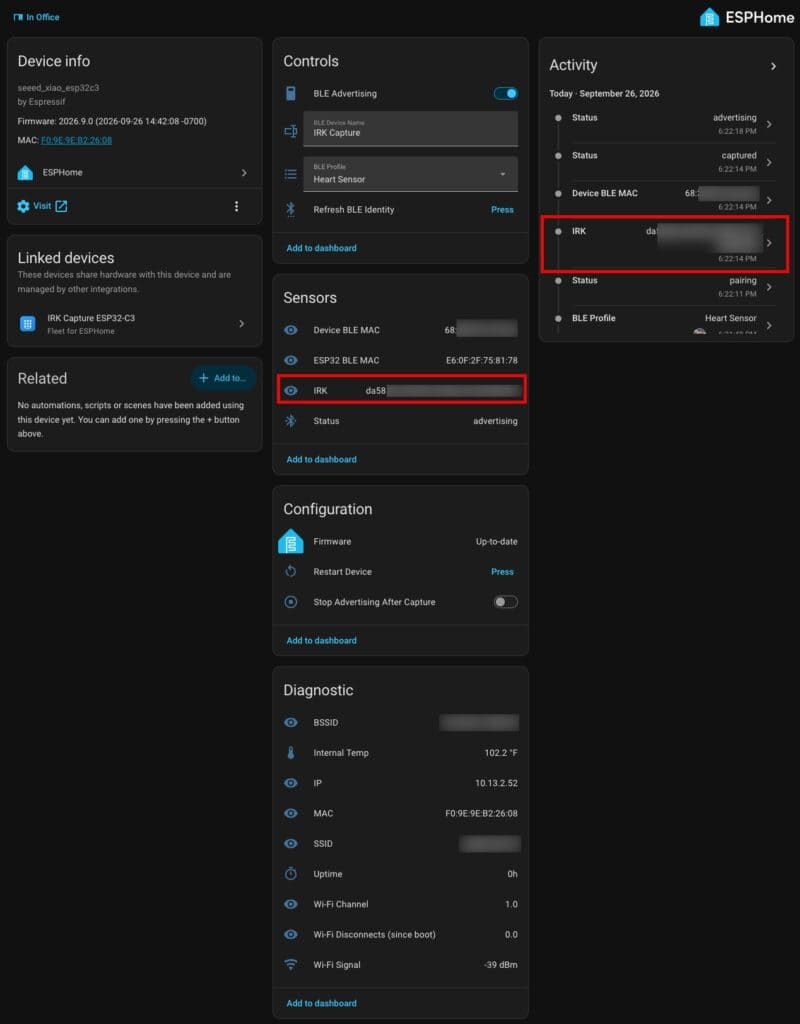The height and width of the screenshot is (1024, 800).
Task: Open the Firmware Up-to-date row
Action: [x=401, y=541]
